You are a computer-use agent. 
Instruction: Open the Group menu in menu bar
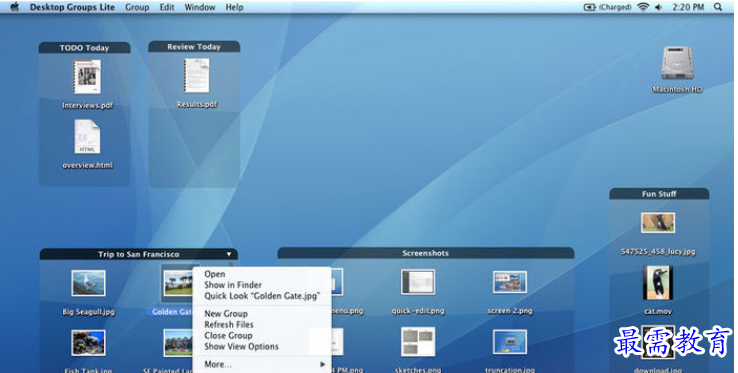[137, 7]
